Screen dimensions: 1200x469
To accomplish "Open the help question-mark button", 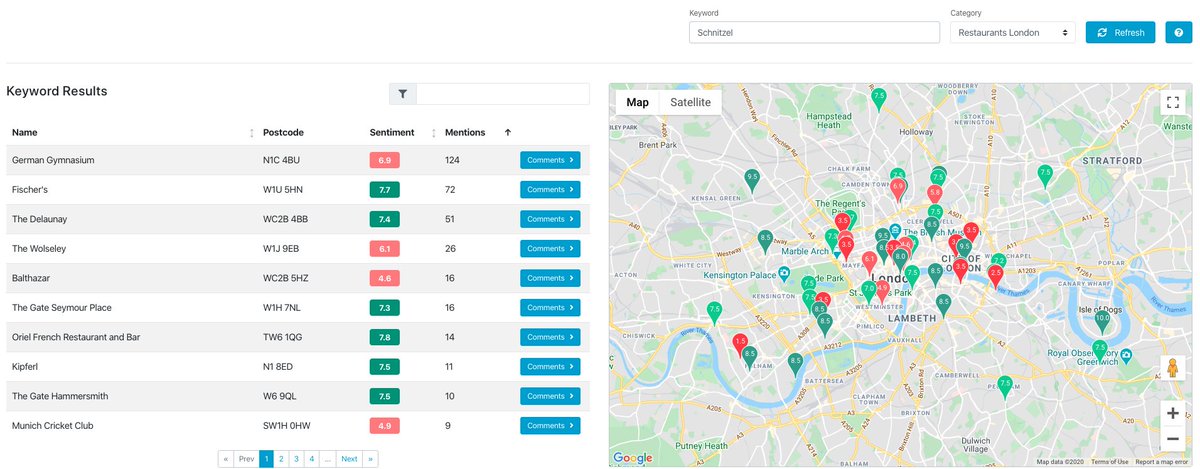I will [x=1178, y=33].
